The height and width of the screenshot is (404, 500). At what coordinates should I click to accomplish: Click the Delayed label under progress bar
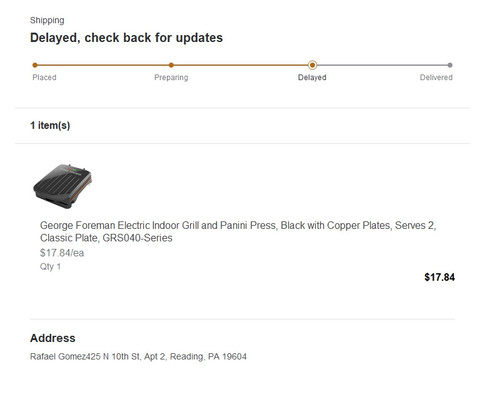click(312, 77)
